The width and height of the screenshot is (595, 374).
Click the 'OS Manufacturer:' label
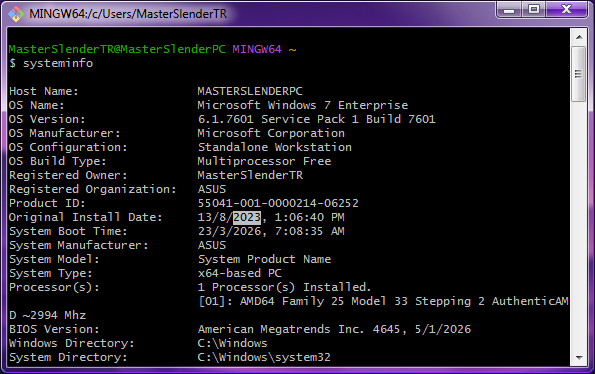65,133
